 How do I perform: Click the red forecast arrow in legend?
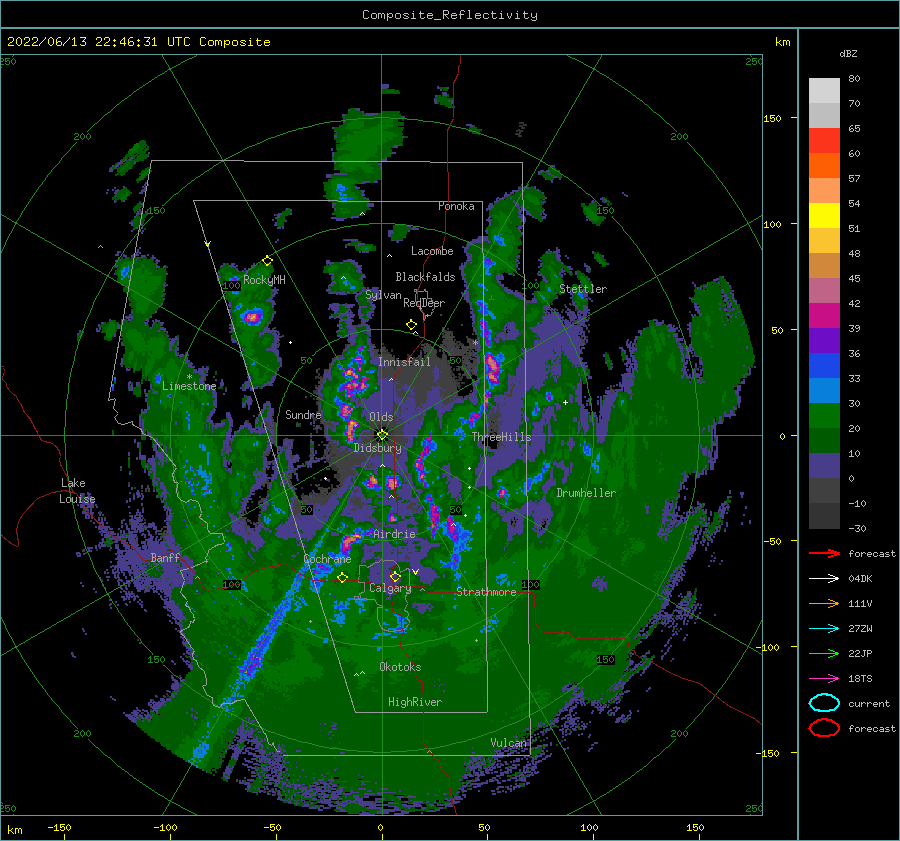pyautogui.click(x=824, y=553)
